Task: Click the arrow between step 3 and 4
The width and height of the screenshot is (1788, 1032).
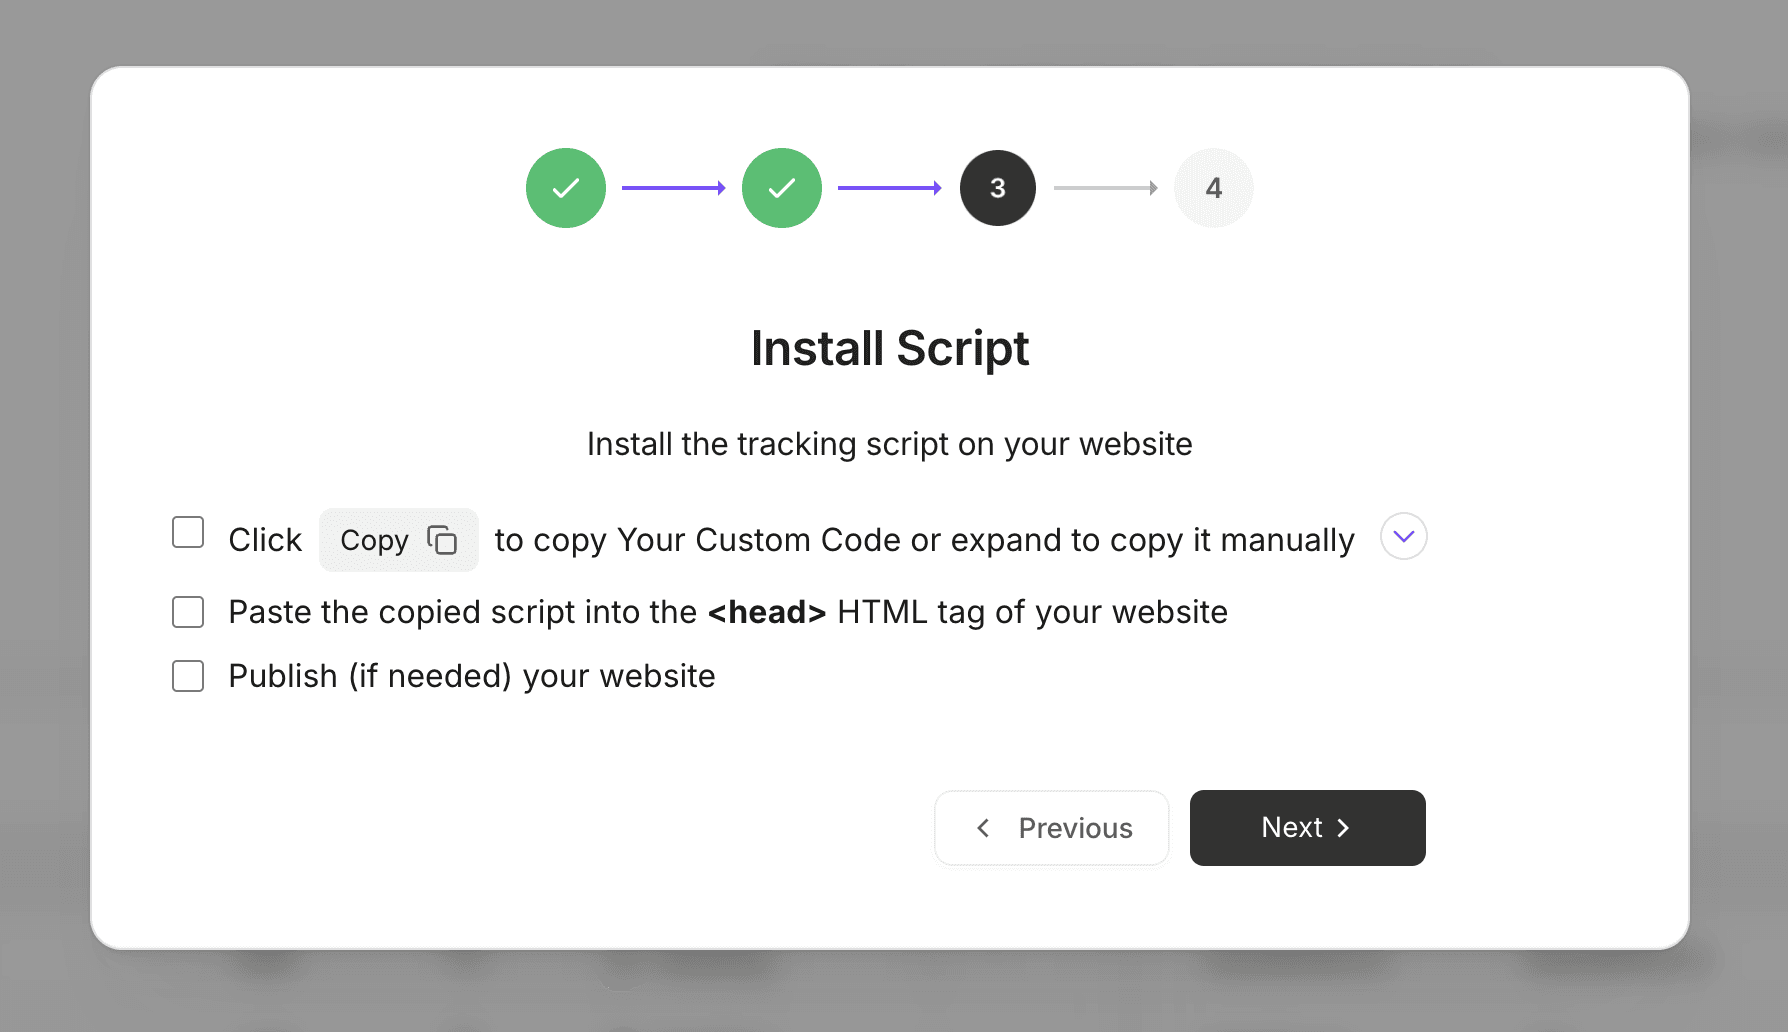Action: 1104,187
